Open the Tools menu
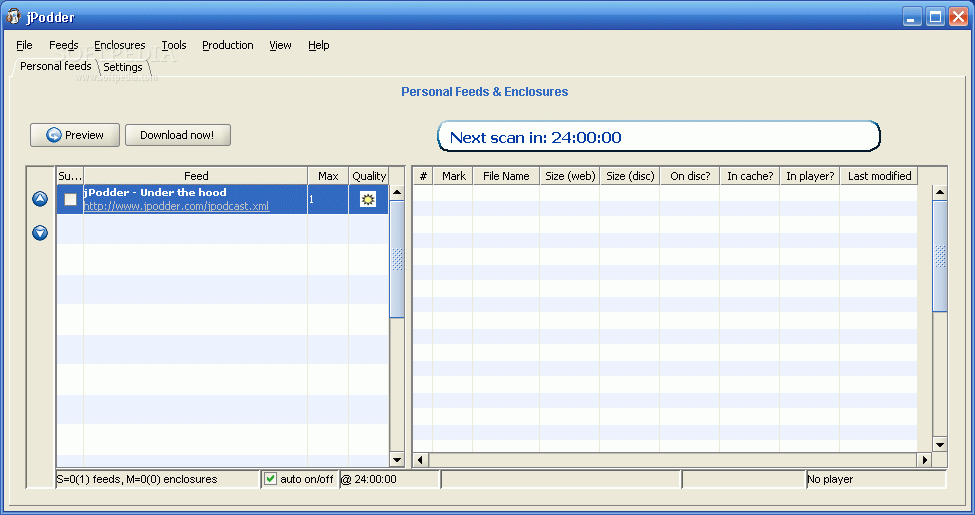975x515 pixels. [x=174, y=45]
